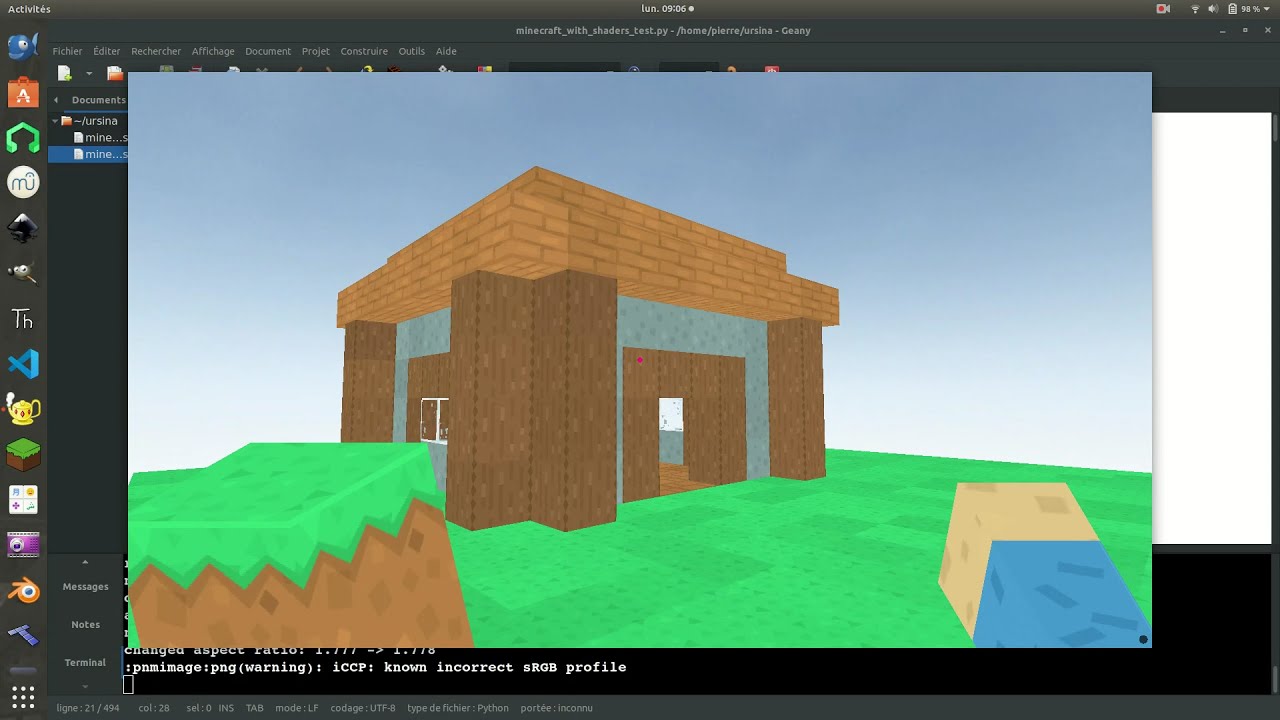This screenshot has height=720, width=1280.
Task: Click the up arrow above Messages tab
Action: 85,562
